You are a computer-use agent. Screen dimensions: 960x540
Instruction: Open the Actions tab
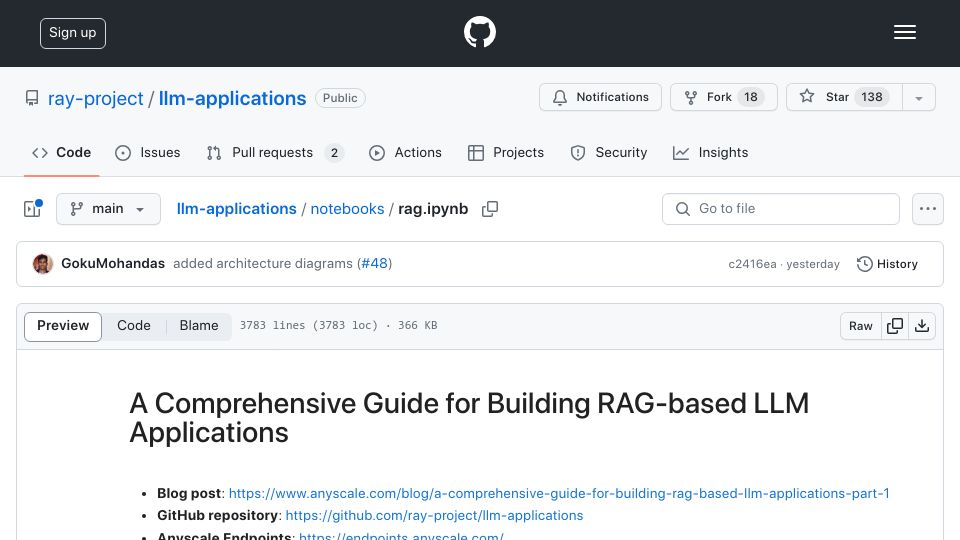(x=405, y=152)
